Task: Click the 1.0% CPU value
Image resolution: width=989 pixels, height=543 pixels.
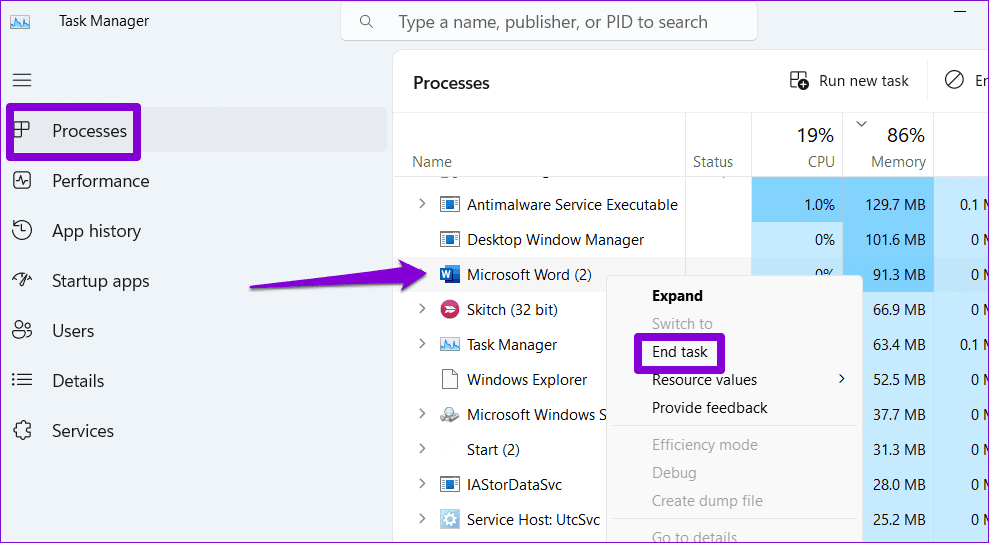Action: point(819,204)
